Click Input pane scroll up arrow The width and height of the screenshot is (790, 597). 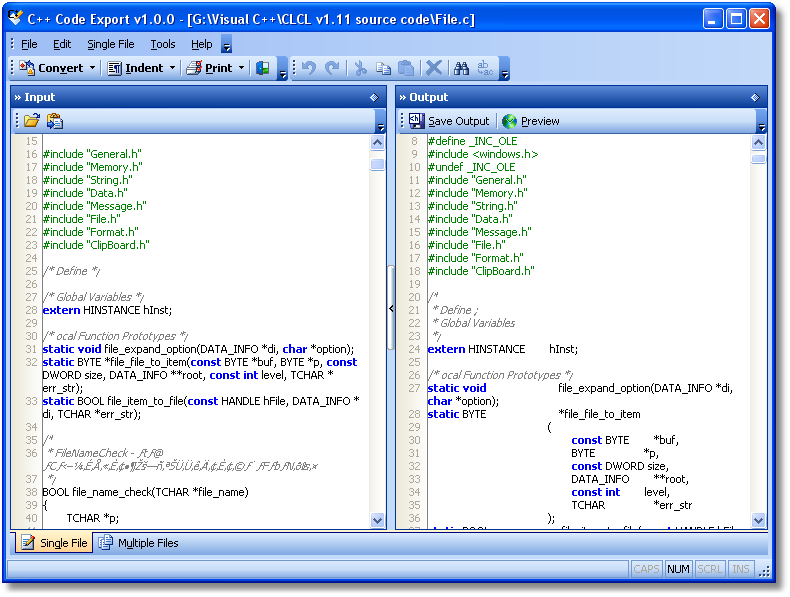[377, 143]
